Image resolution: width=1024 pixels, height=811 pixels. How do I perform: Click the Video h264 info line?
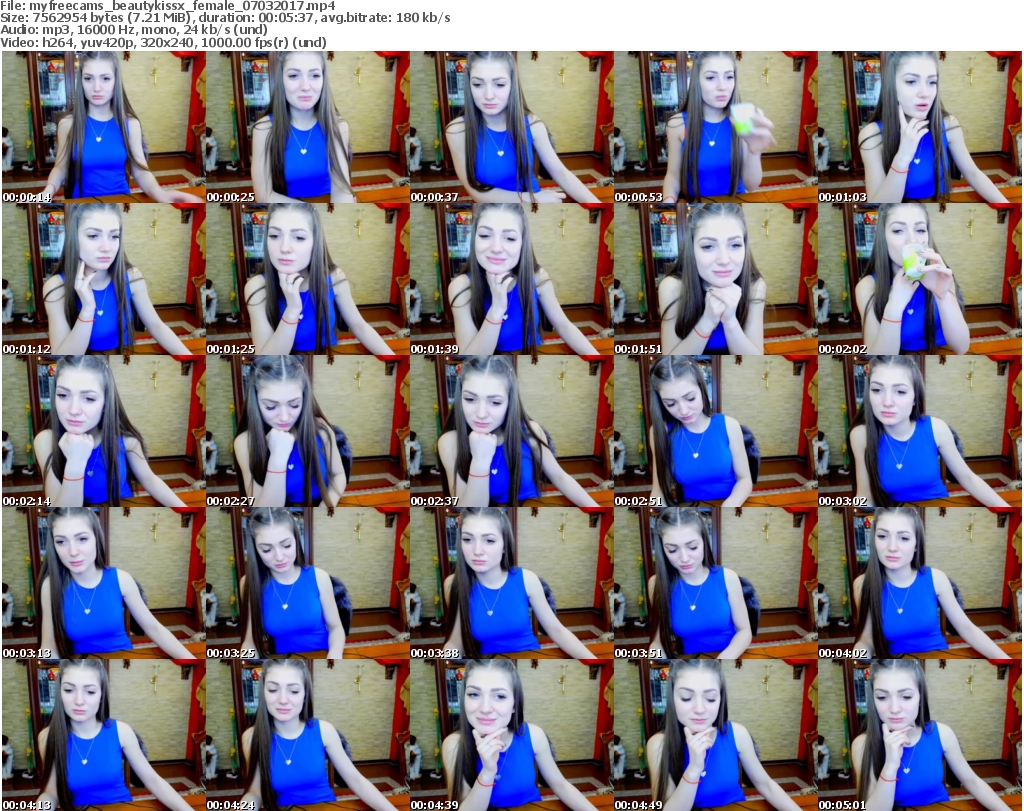[x=163, y=42]
